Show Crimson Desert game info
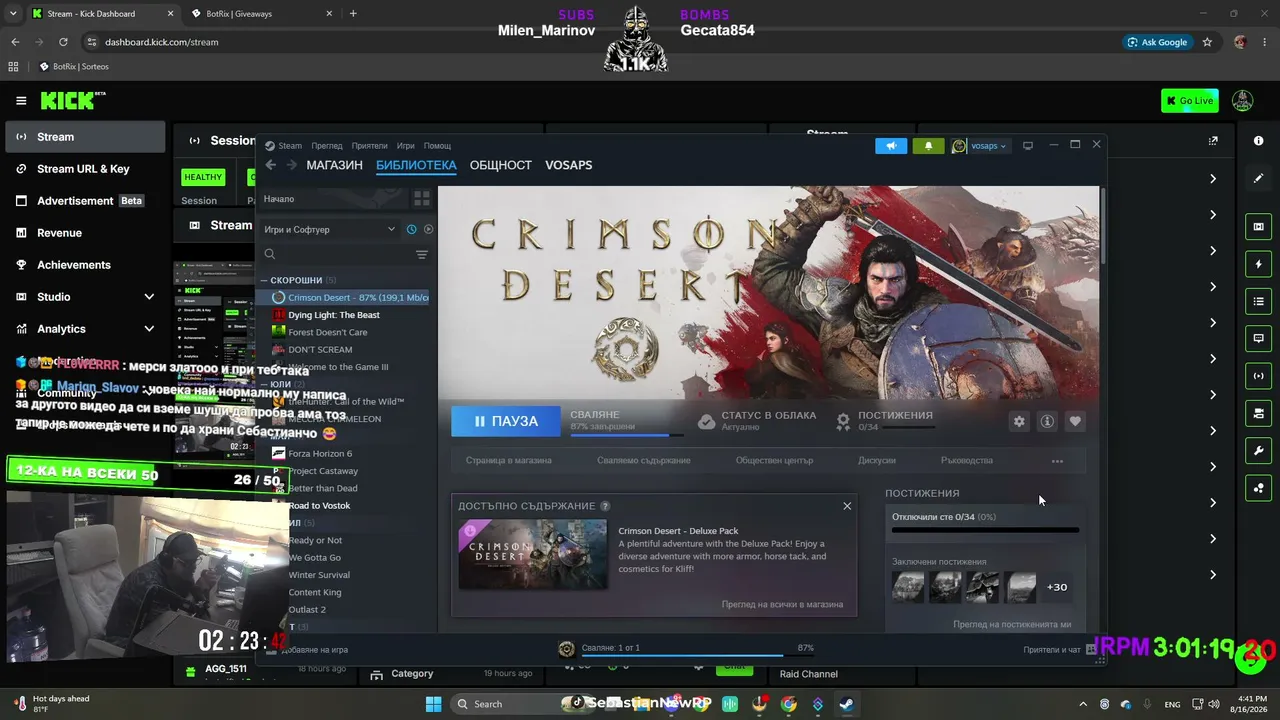The height and width of the screenshot is (720, 1280). click(x=1047, y=421)
